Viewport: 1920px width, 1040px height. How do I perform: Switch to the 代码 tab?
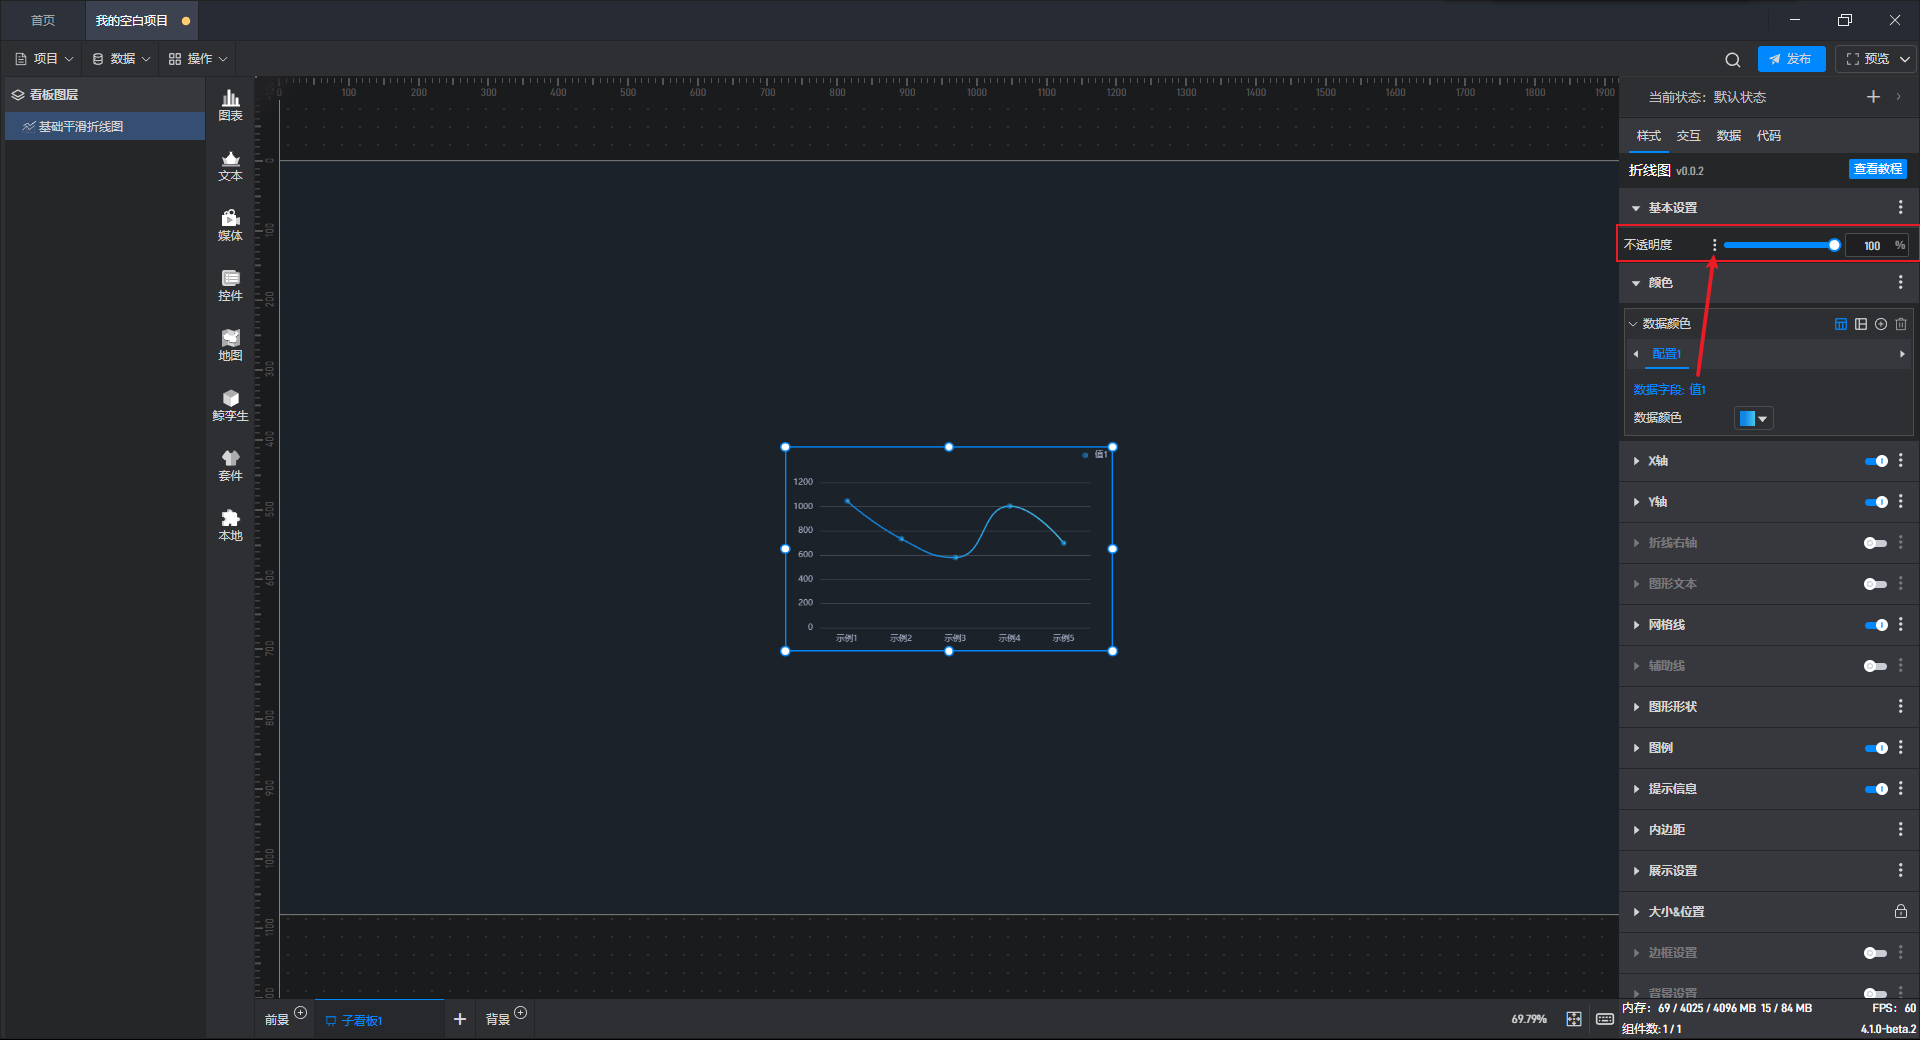click(1768, 136)
